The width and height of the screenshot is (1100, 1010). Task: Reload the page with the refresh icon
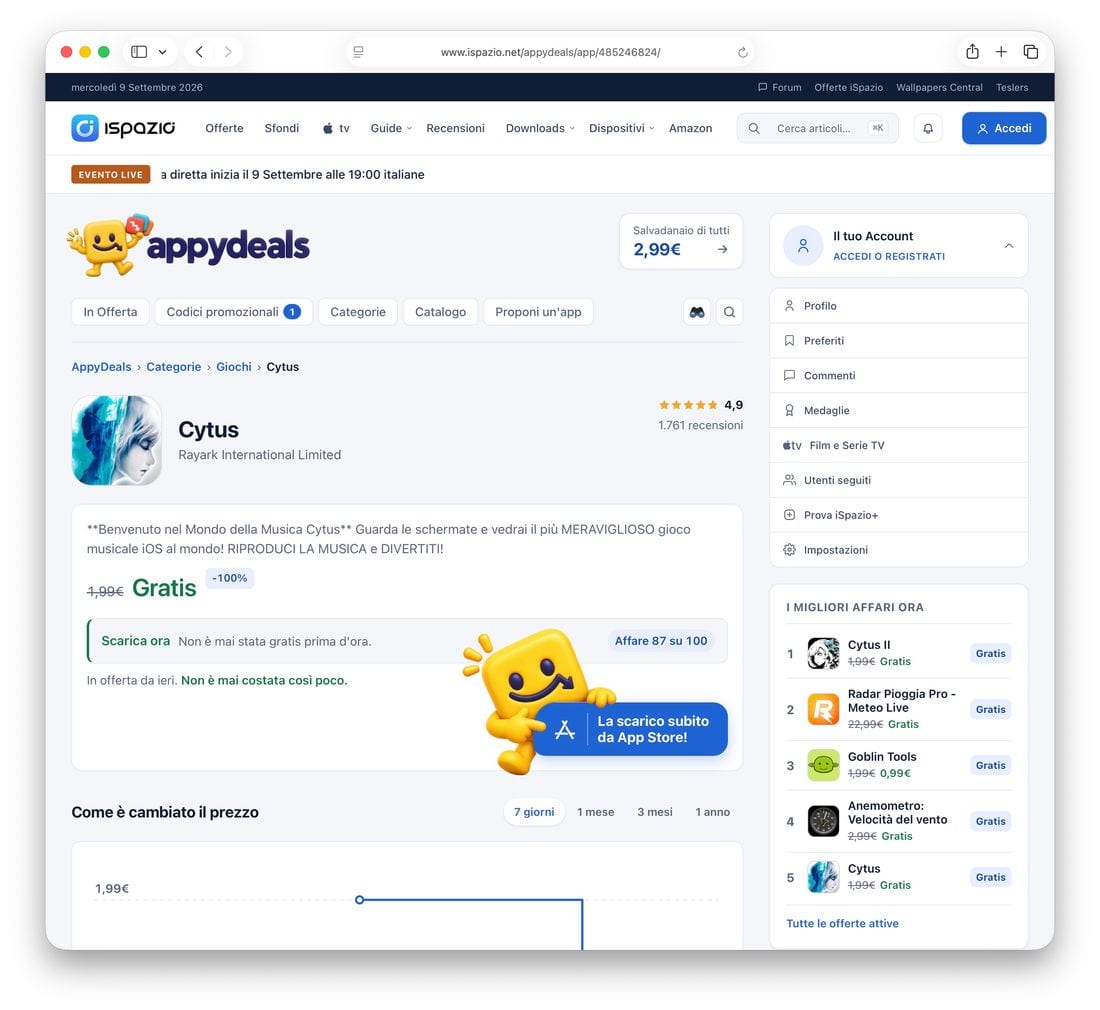click(743, 53)
